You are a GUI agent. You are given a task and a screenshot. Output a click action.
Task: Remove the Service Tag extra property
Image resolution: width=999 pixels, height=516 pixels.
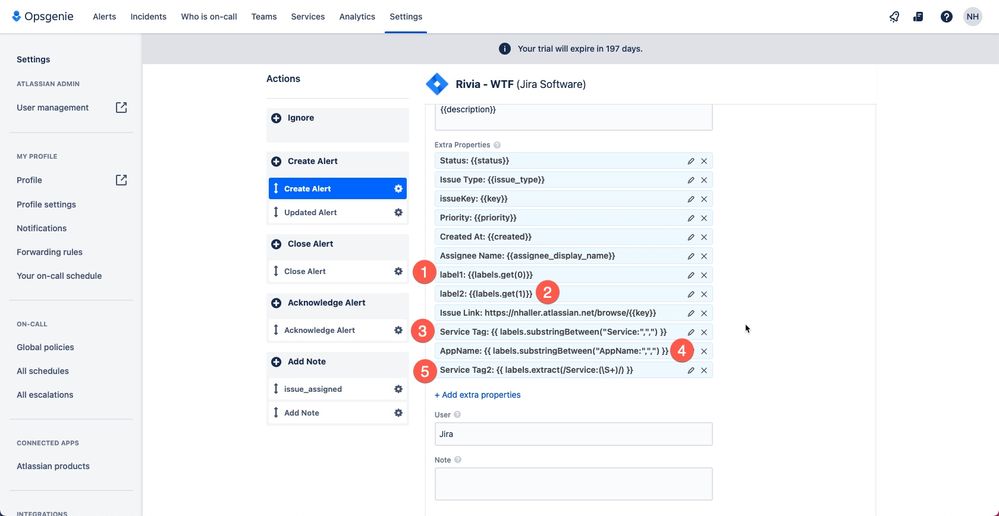pos(704,332)
